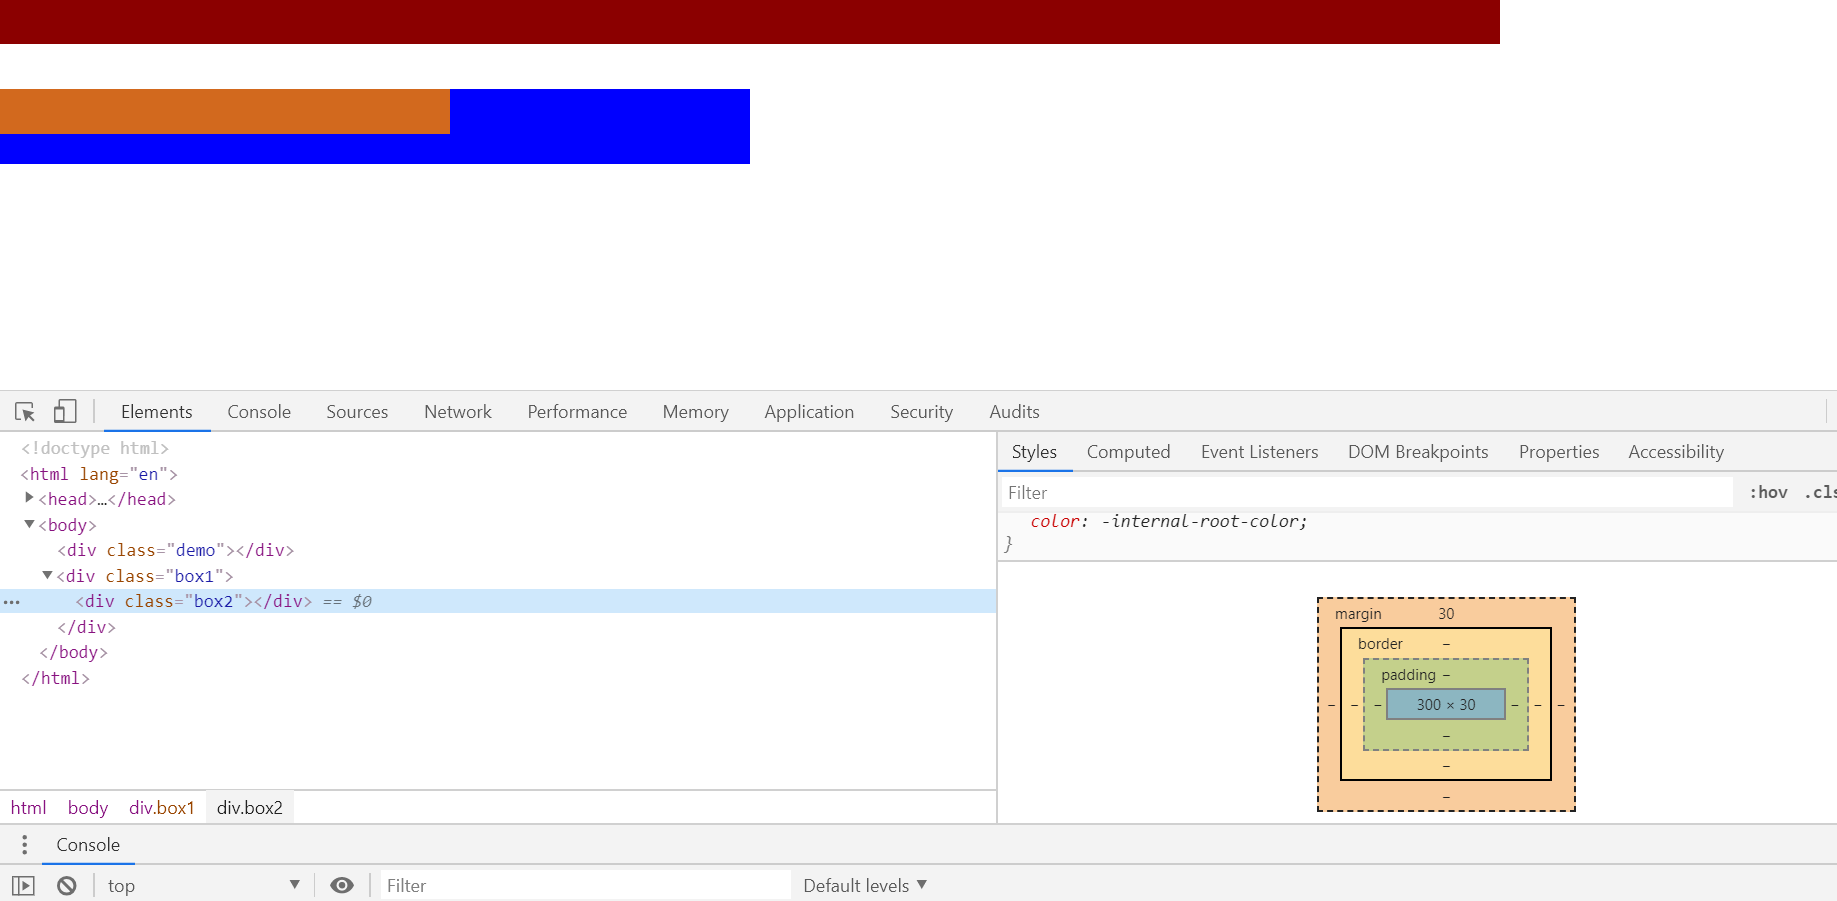The width and height of the screenshot is (1837, 901).
Task: Open the Console panel tab
Action: tap(259, 412)
